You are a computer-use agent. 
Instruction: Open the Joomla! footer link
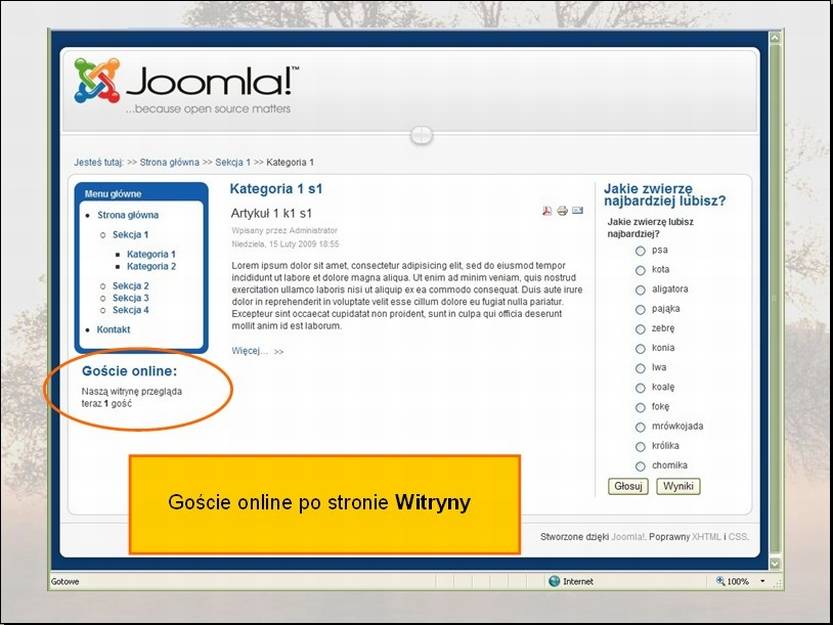tap(628, 537)
